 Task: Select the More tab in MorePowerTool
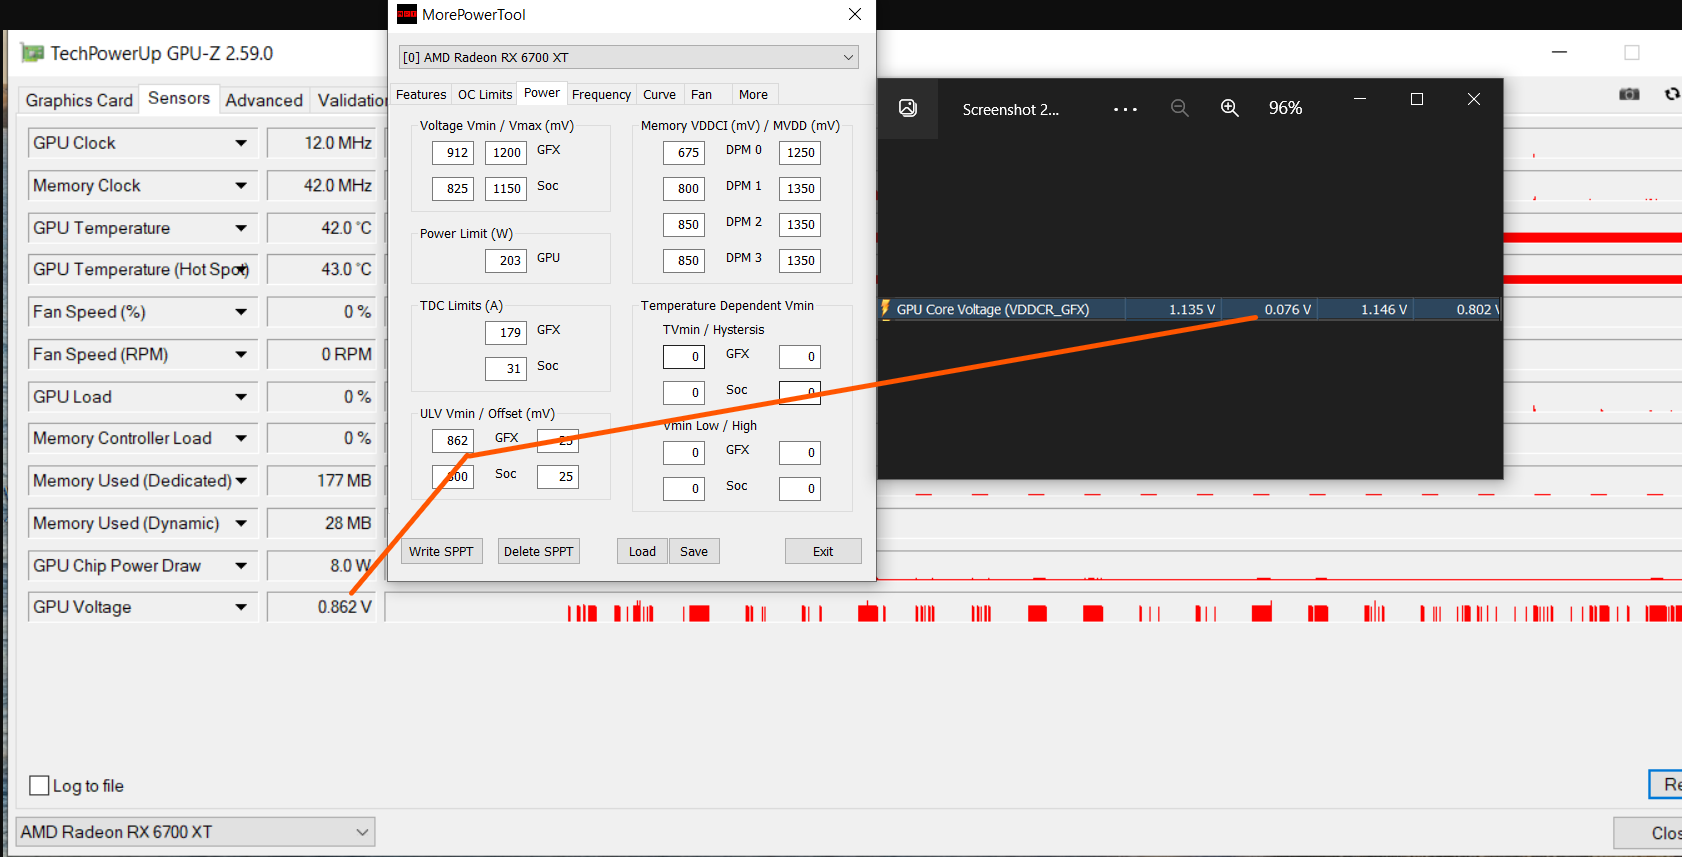(753, 95)
